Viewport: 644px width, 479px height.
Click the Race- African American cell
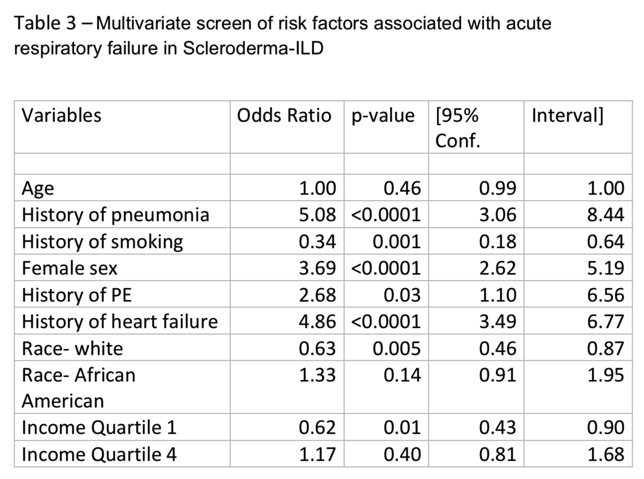tap(78, 388)
